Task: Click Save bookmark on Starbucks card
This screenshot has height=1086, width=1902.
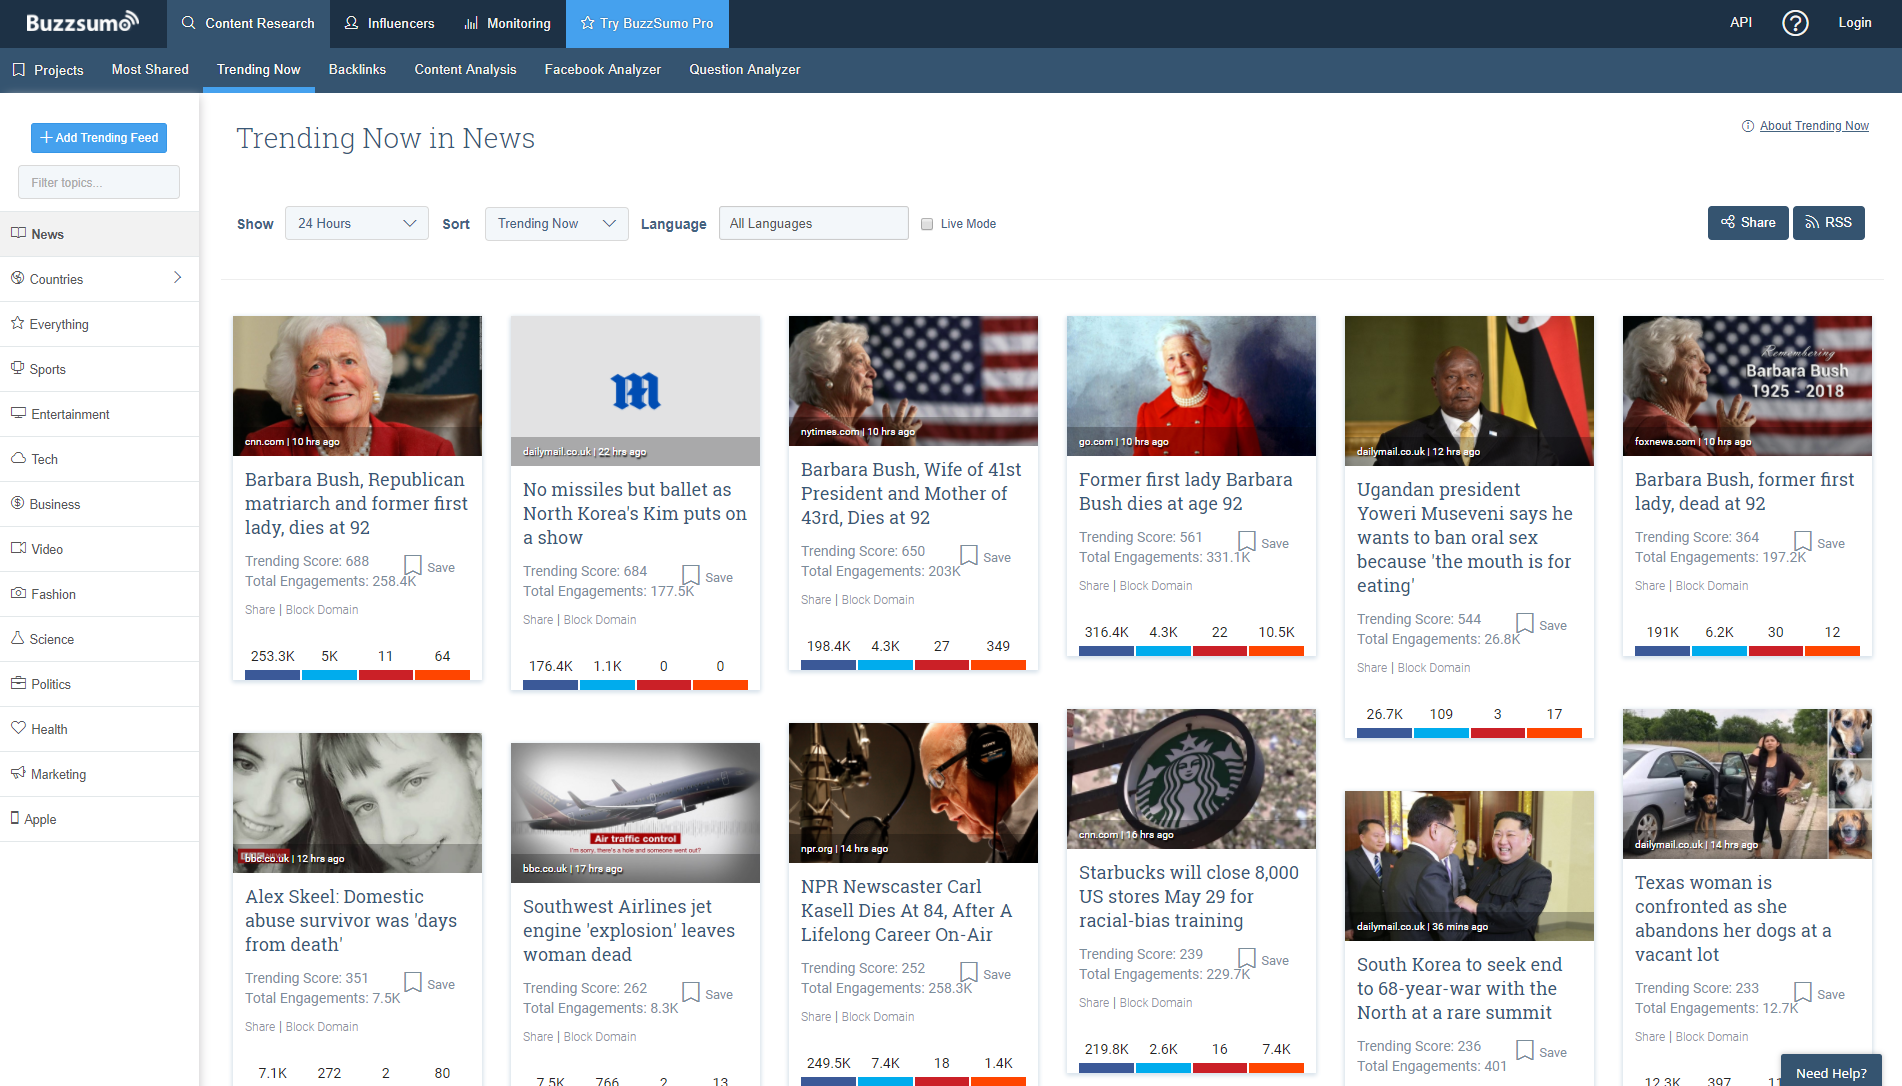Action: [1247, 959]
